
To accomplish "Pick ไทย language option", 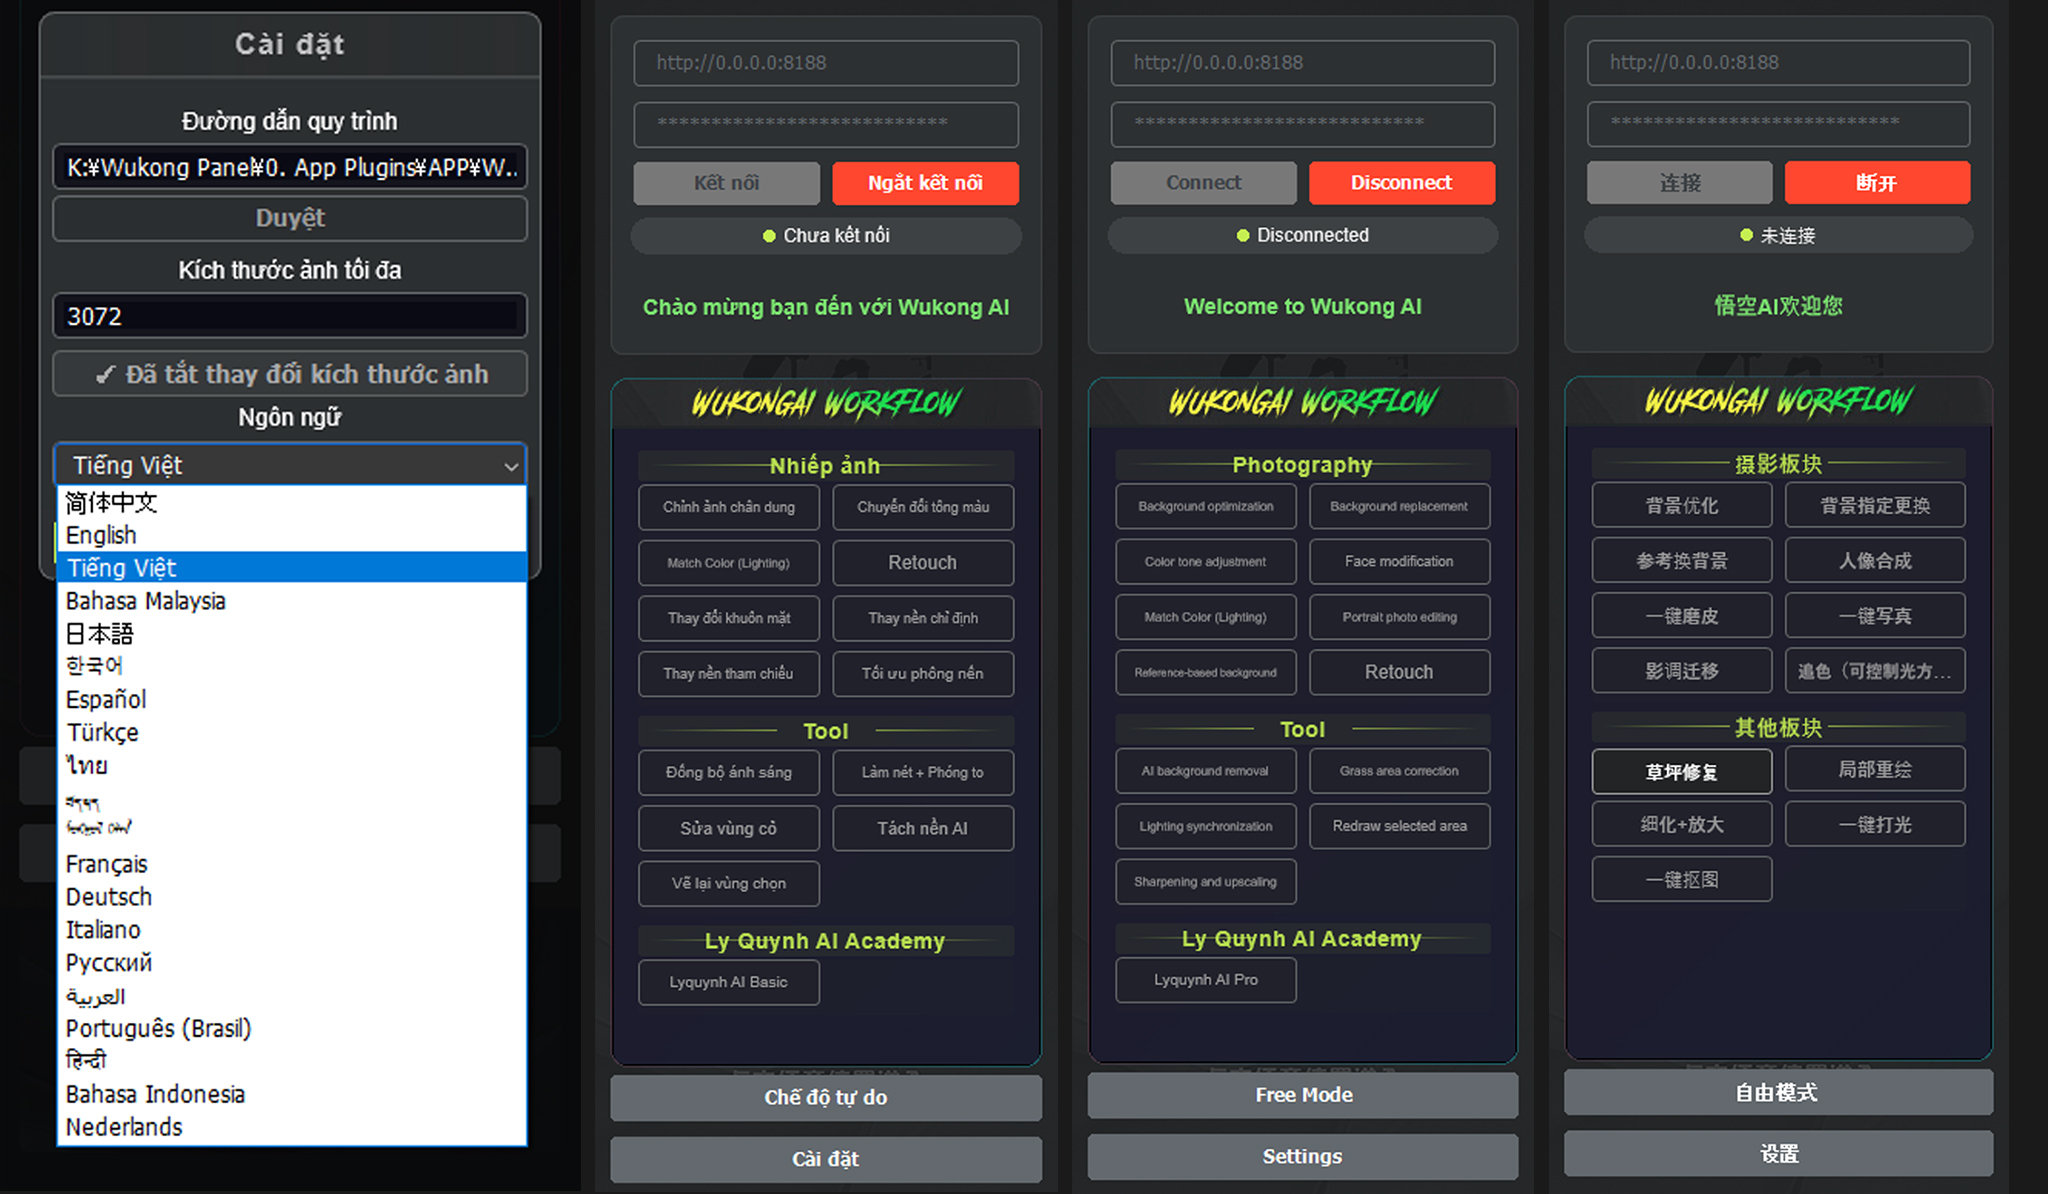I will point(292,765).
